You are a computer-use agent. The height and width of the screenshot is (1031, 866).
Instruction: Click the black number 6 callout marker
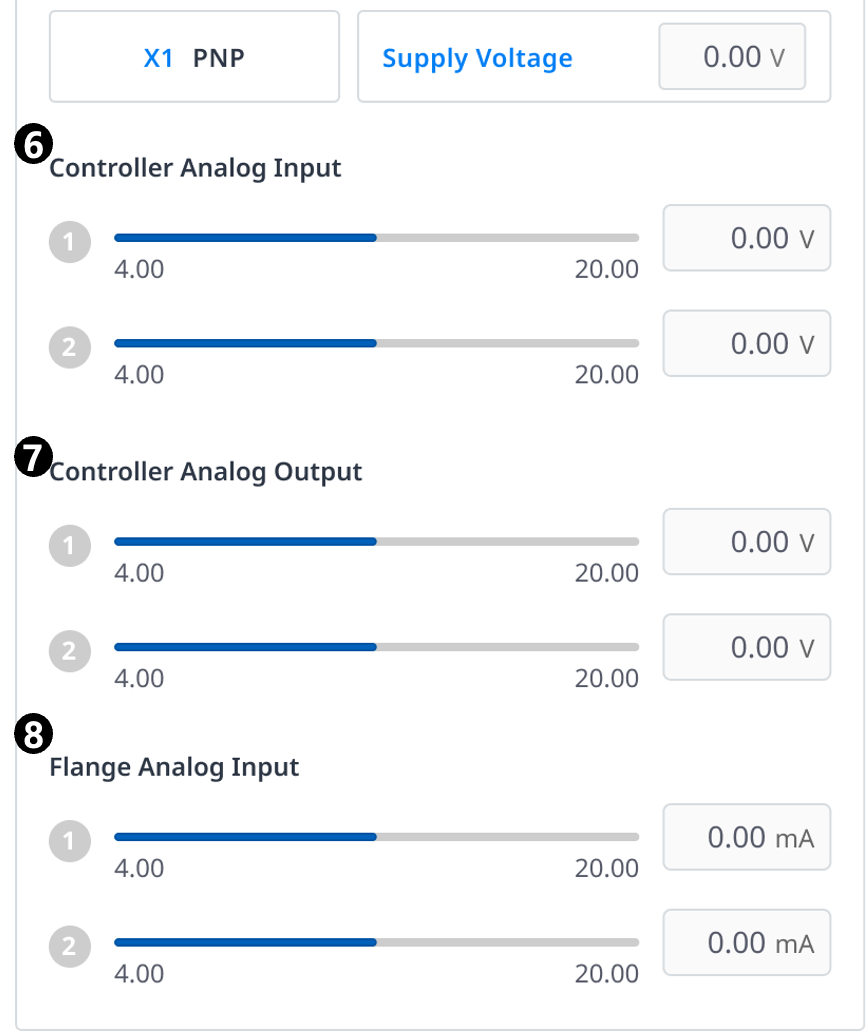point(31,146)
